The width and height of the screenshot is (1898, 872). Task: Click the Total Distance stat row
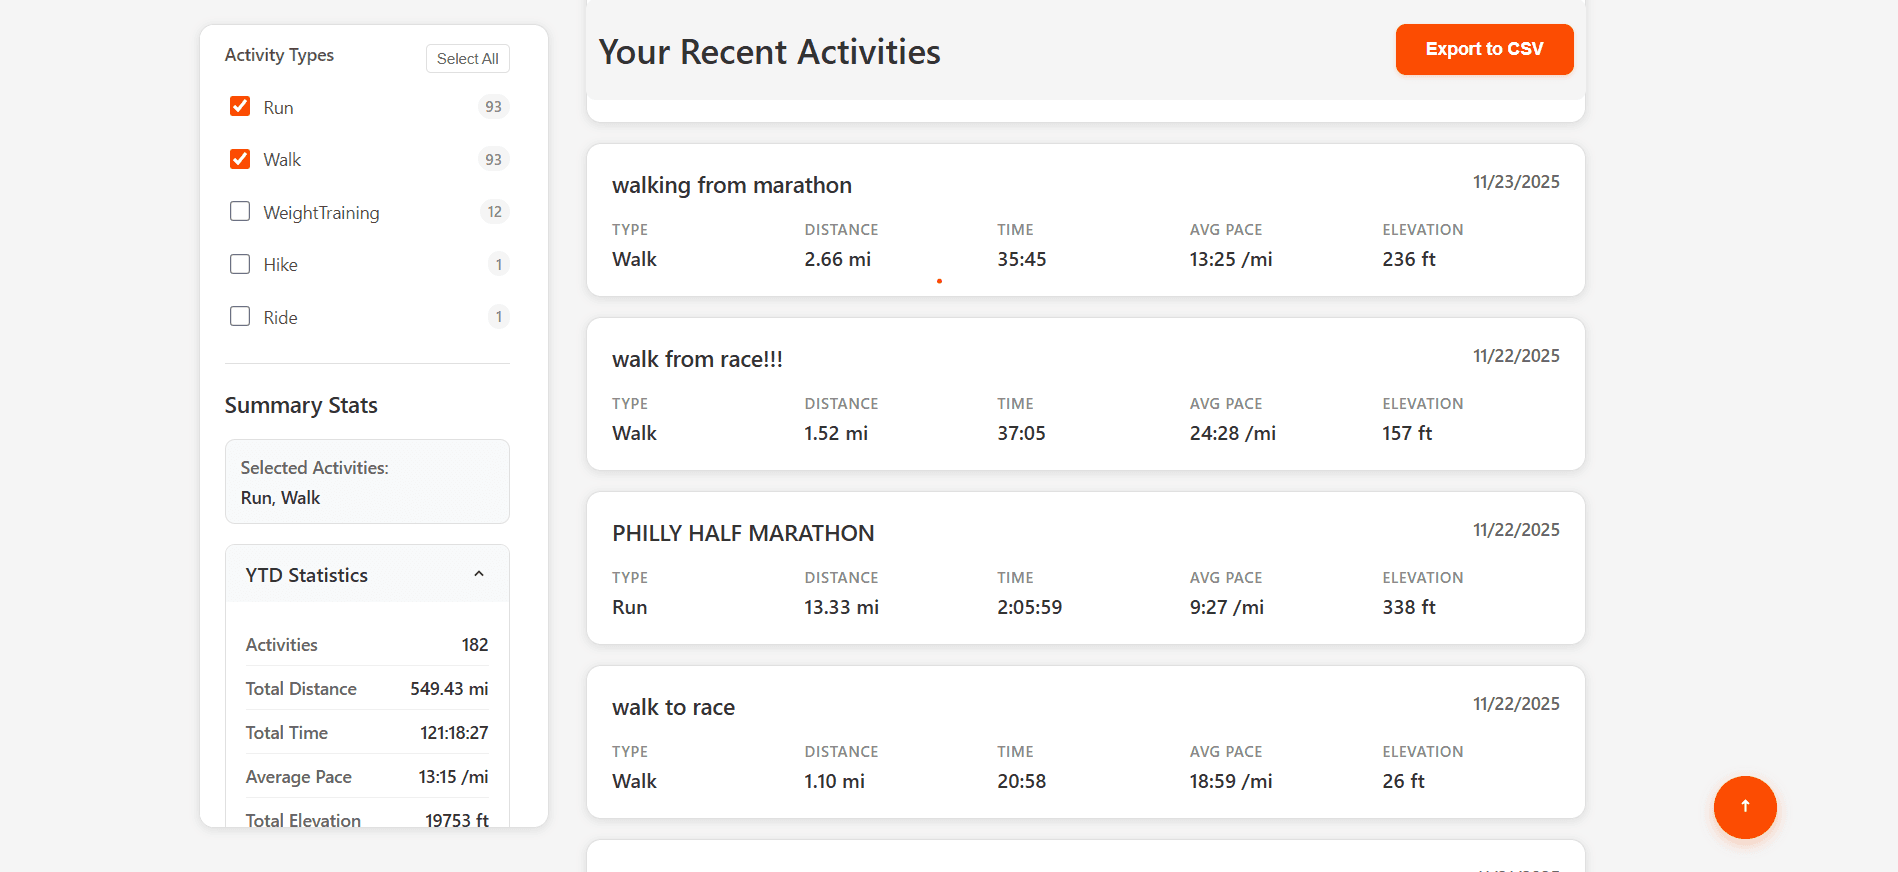coord(366,688)
